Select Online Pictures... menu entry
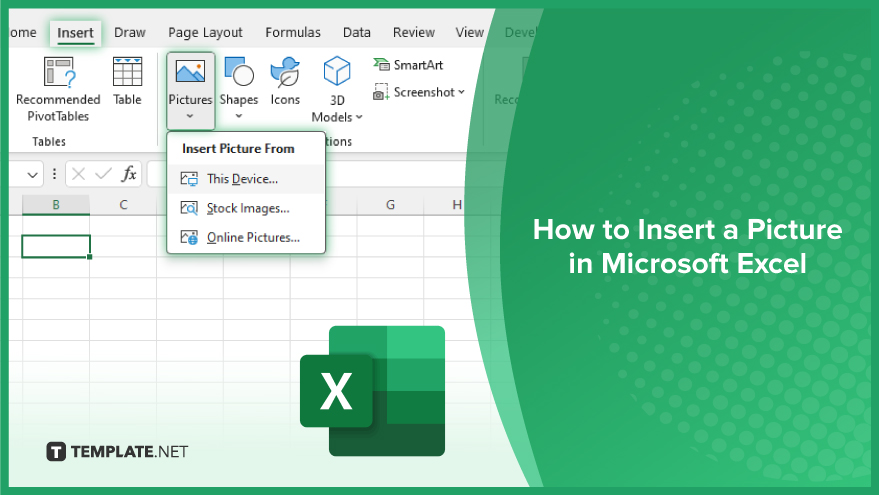 (246, 237)
